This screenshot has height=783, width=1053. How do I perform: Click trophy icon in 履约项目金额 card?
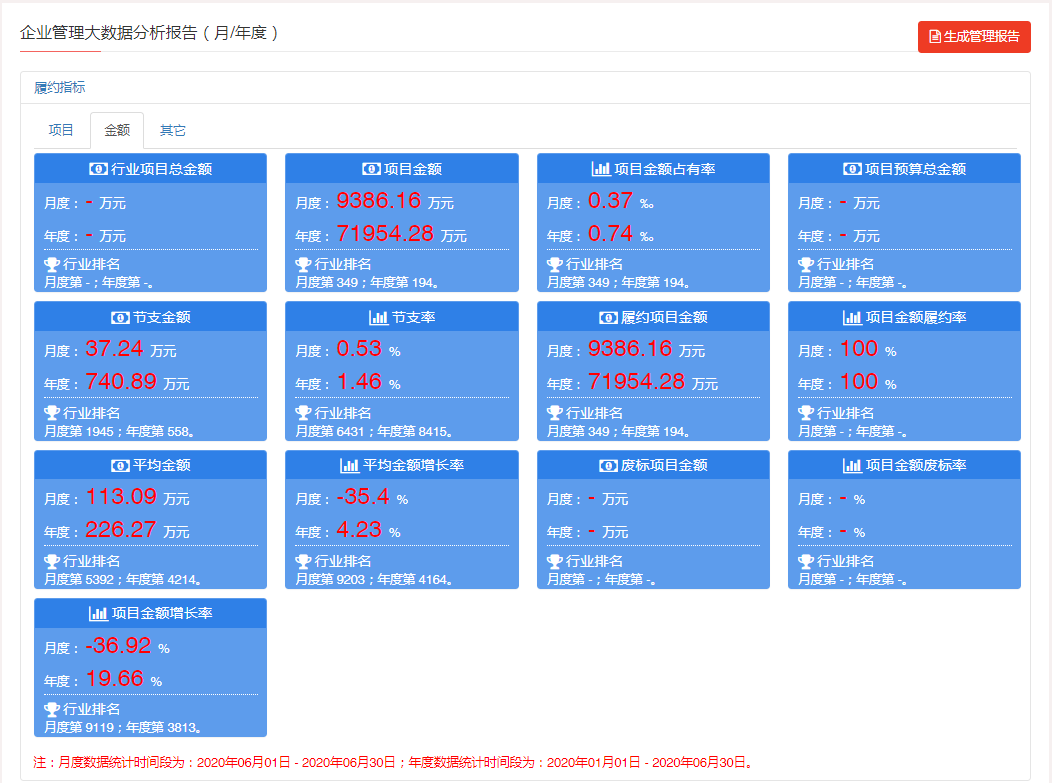tap(554, 413)
